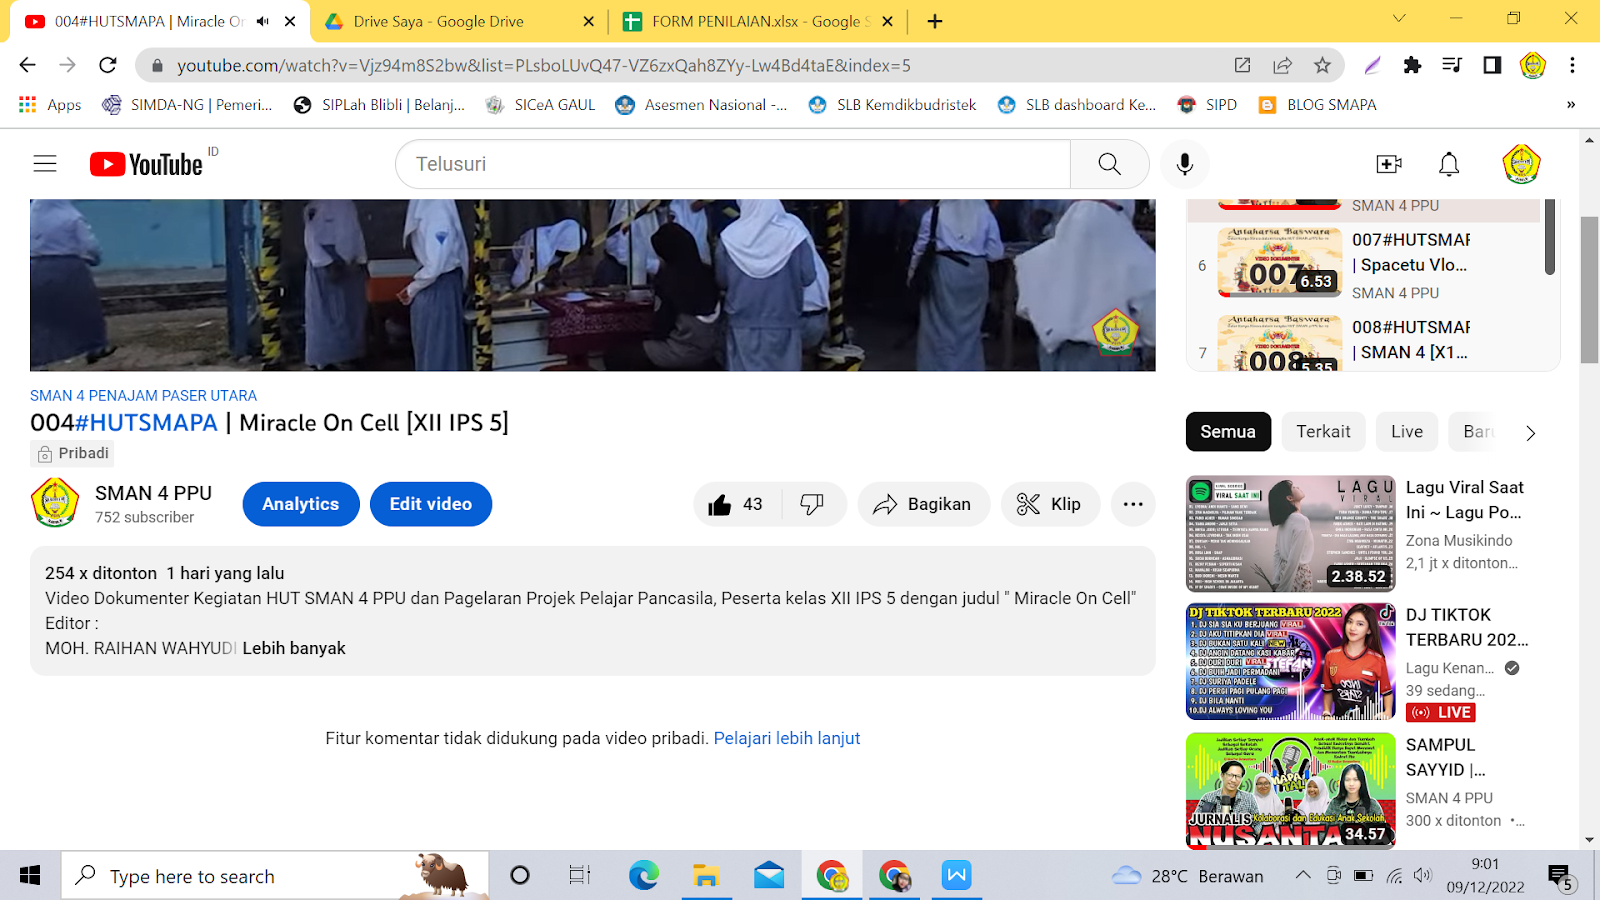Open the #HUTSMAPA hashtag link in the title

[x=146, y=423]
